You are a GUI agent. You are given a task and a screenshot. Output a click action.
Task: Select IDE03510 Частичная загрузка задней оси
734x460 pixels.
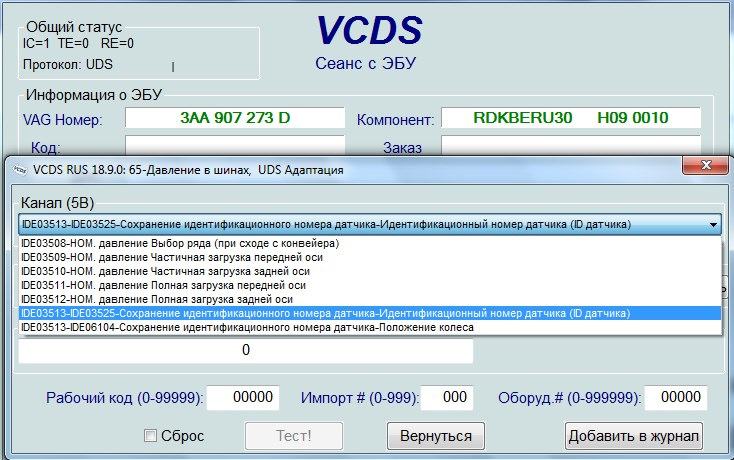[x=370, y=271]
